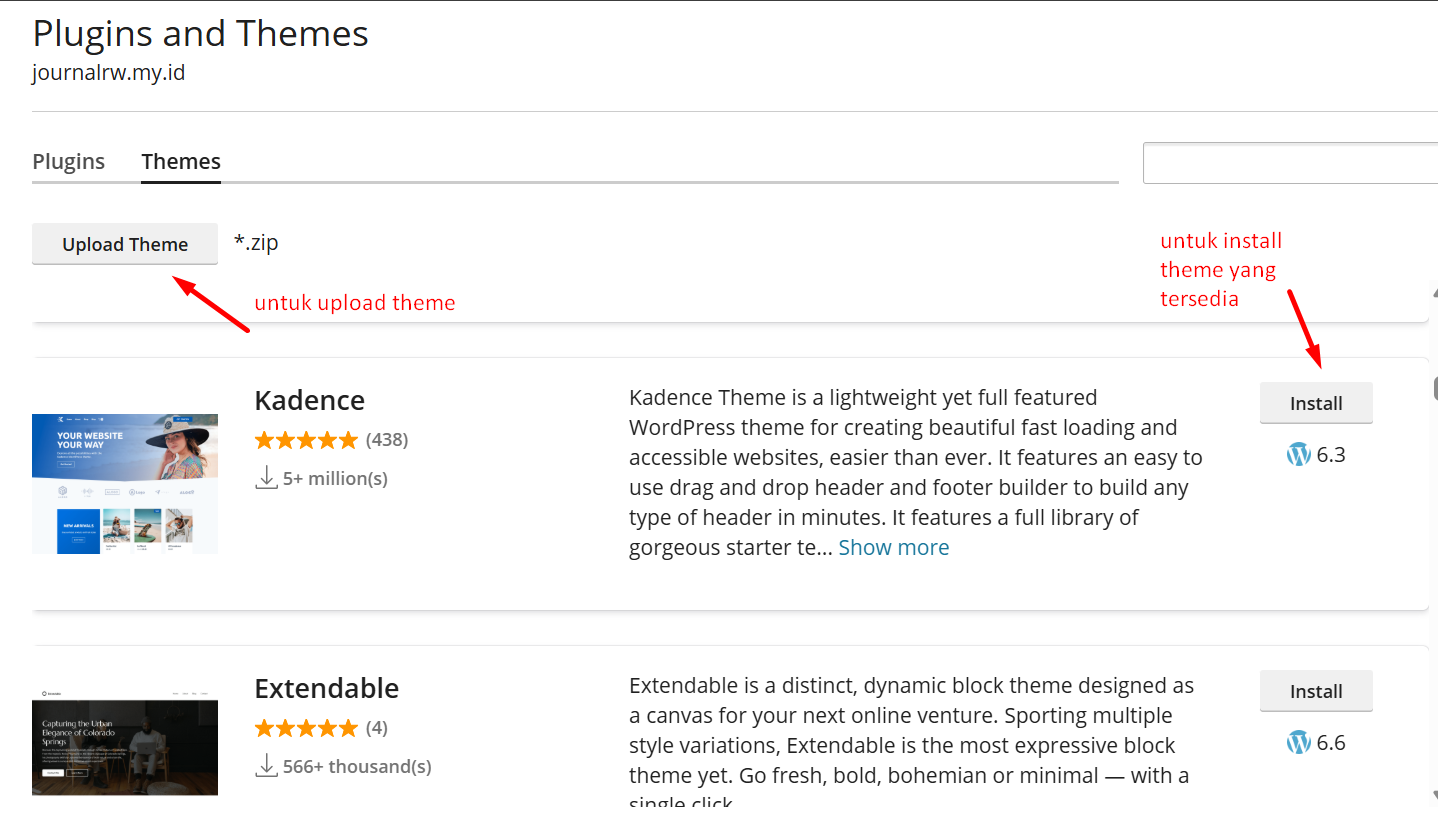Focus the theme search field
Screen dimensions: 1438x830
pos(1290,164)
